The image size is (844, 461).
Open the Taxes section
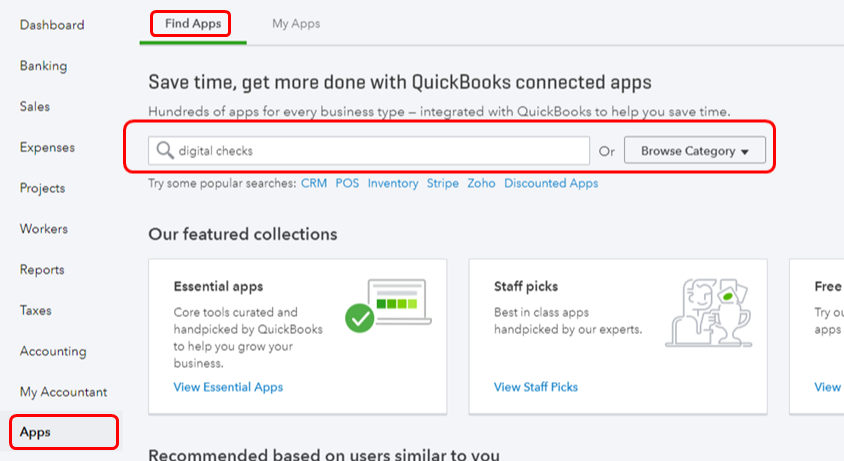[36, 311]
